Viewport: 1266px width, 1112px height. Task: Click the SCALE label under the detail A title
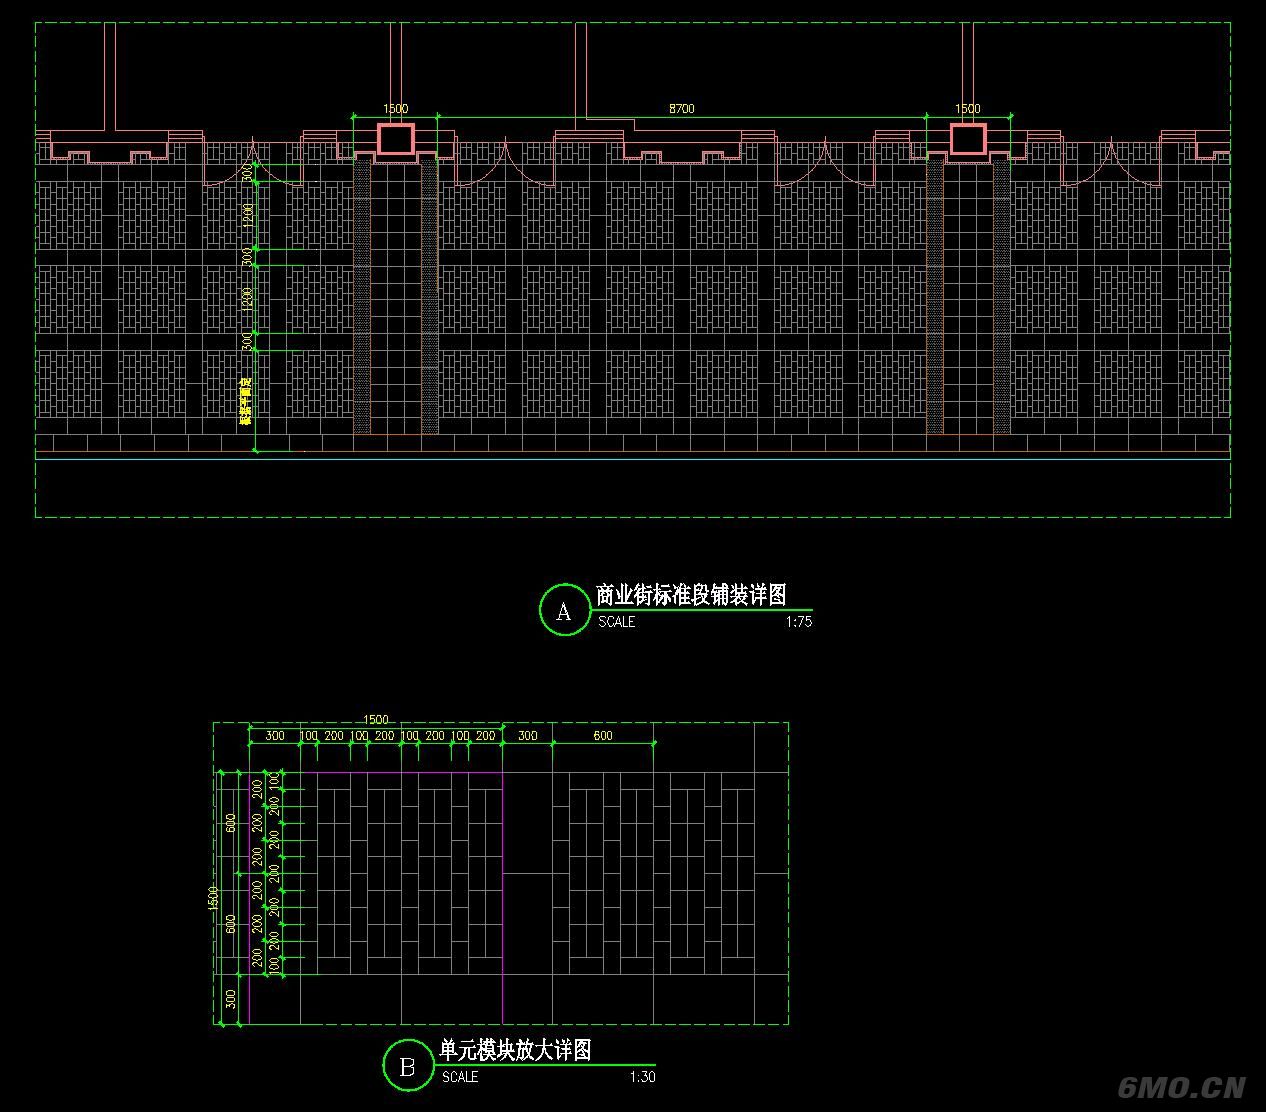pos(617,622)
